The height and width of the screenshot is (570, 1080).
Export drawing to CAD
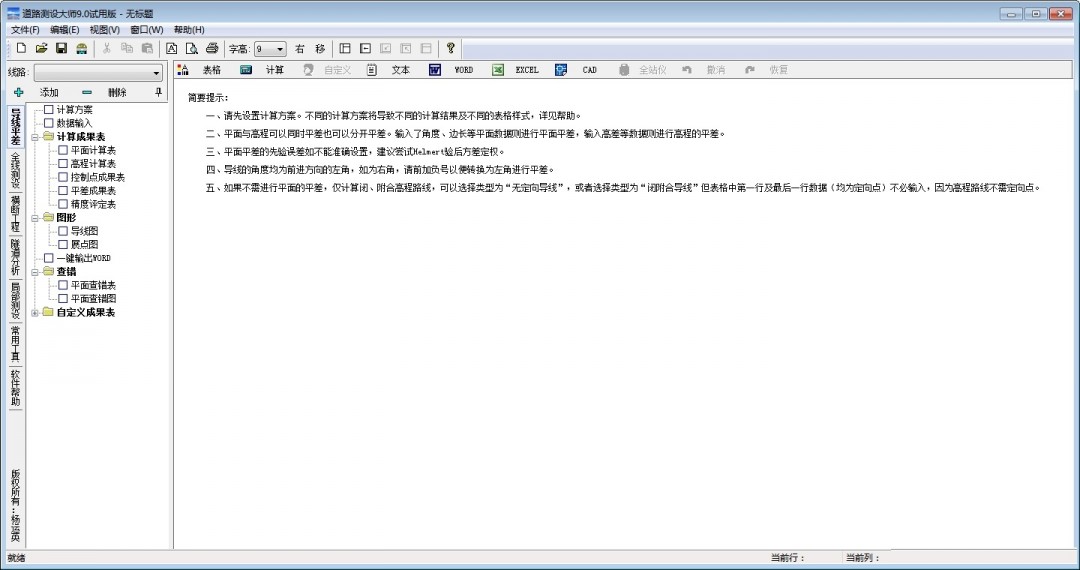point(577,70)
